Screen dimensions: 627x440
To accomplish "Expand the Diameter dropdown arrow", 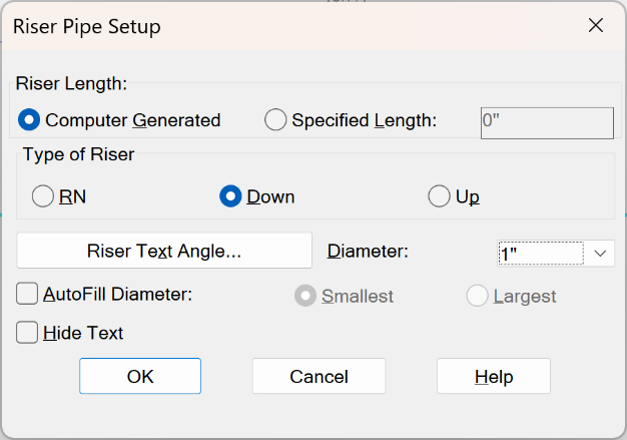I will tap(600, 253).
